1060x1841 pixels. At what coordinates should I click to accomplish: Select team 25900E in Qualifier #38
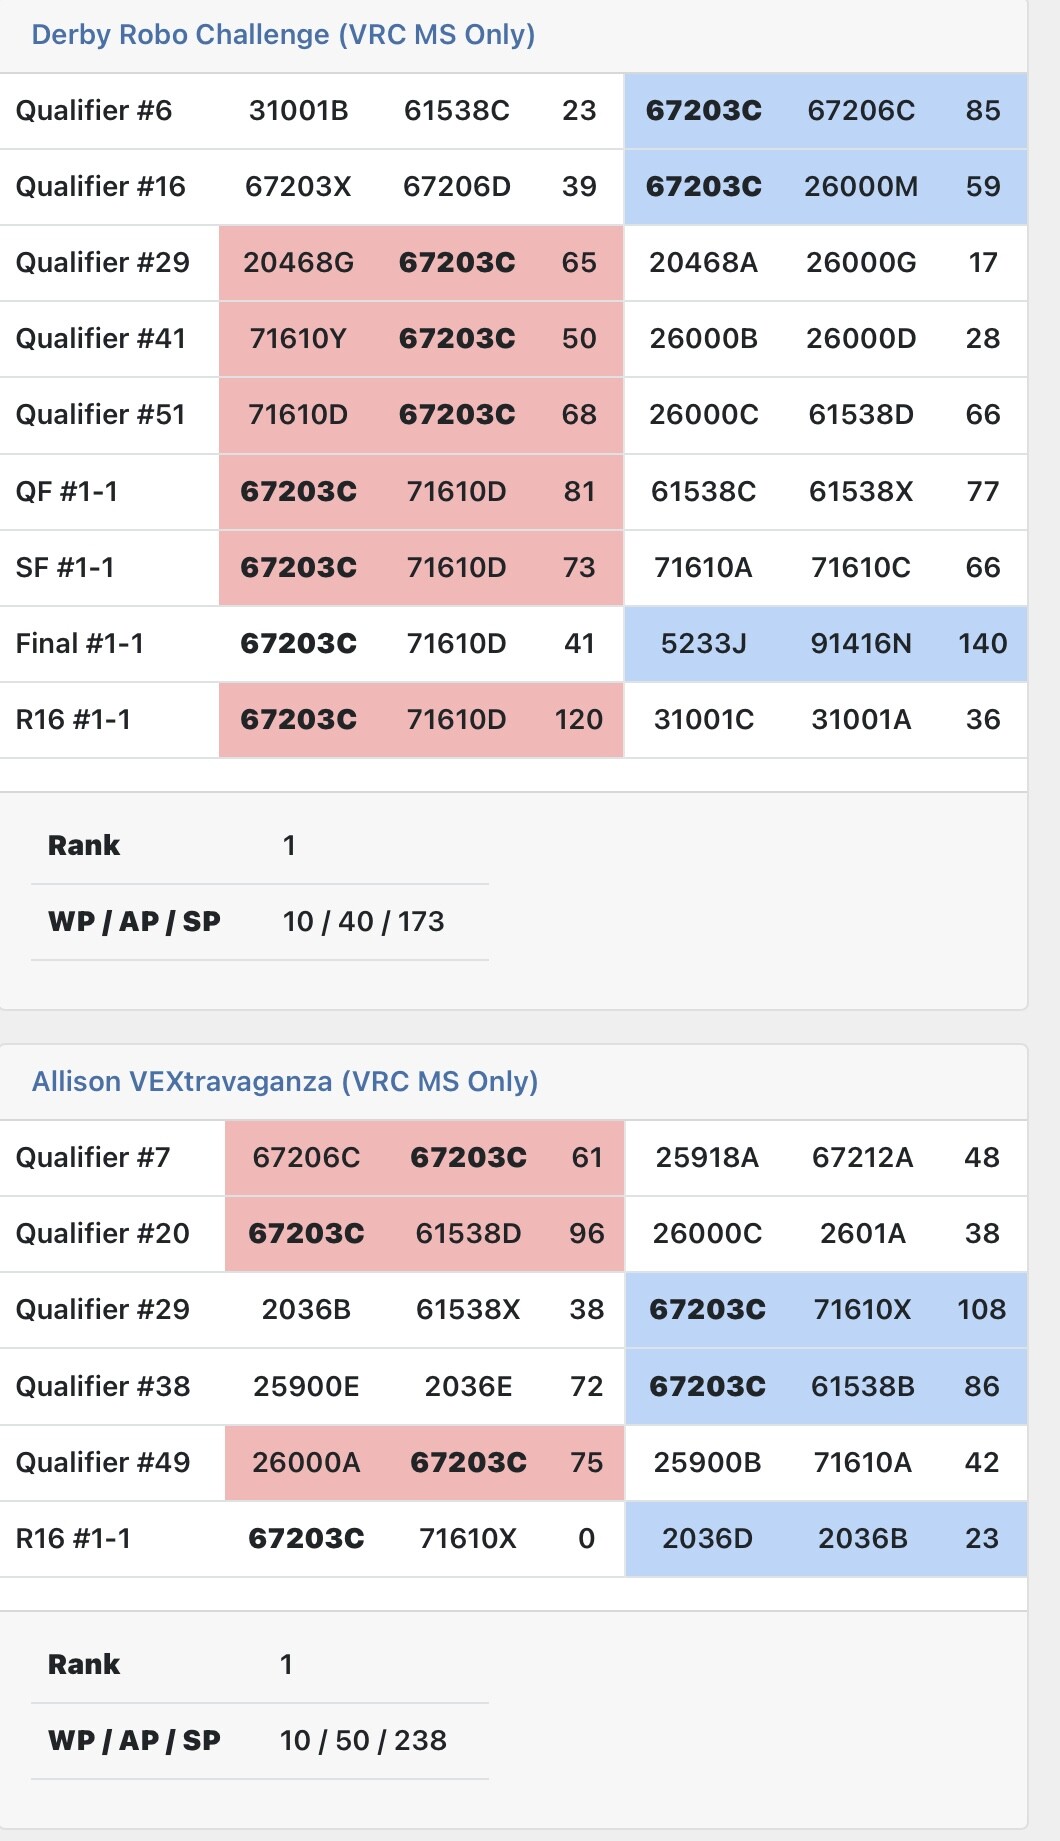point(306,1387)
